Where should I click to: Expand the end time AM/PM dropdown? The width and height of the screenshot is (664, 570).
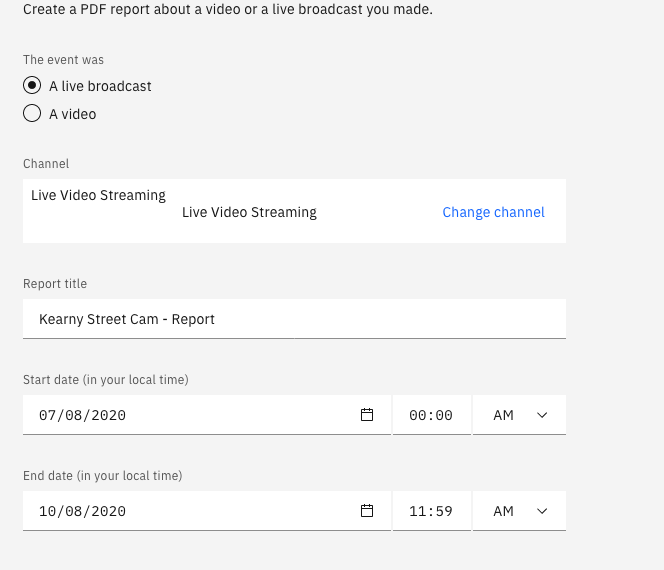[519, 511]
